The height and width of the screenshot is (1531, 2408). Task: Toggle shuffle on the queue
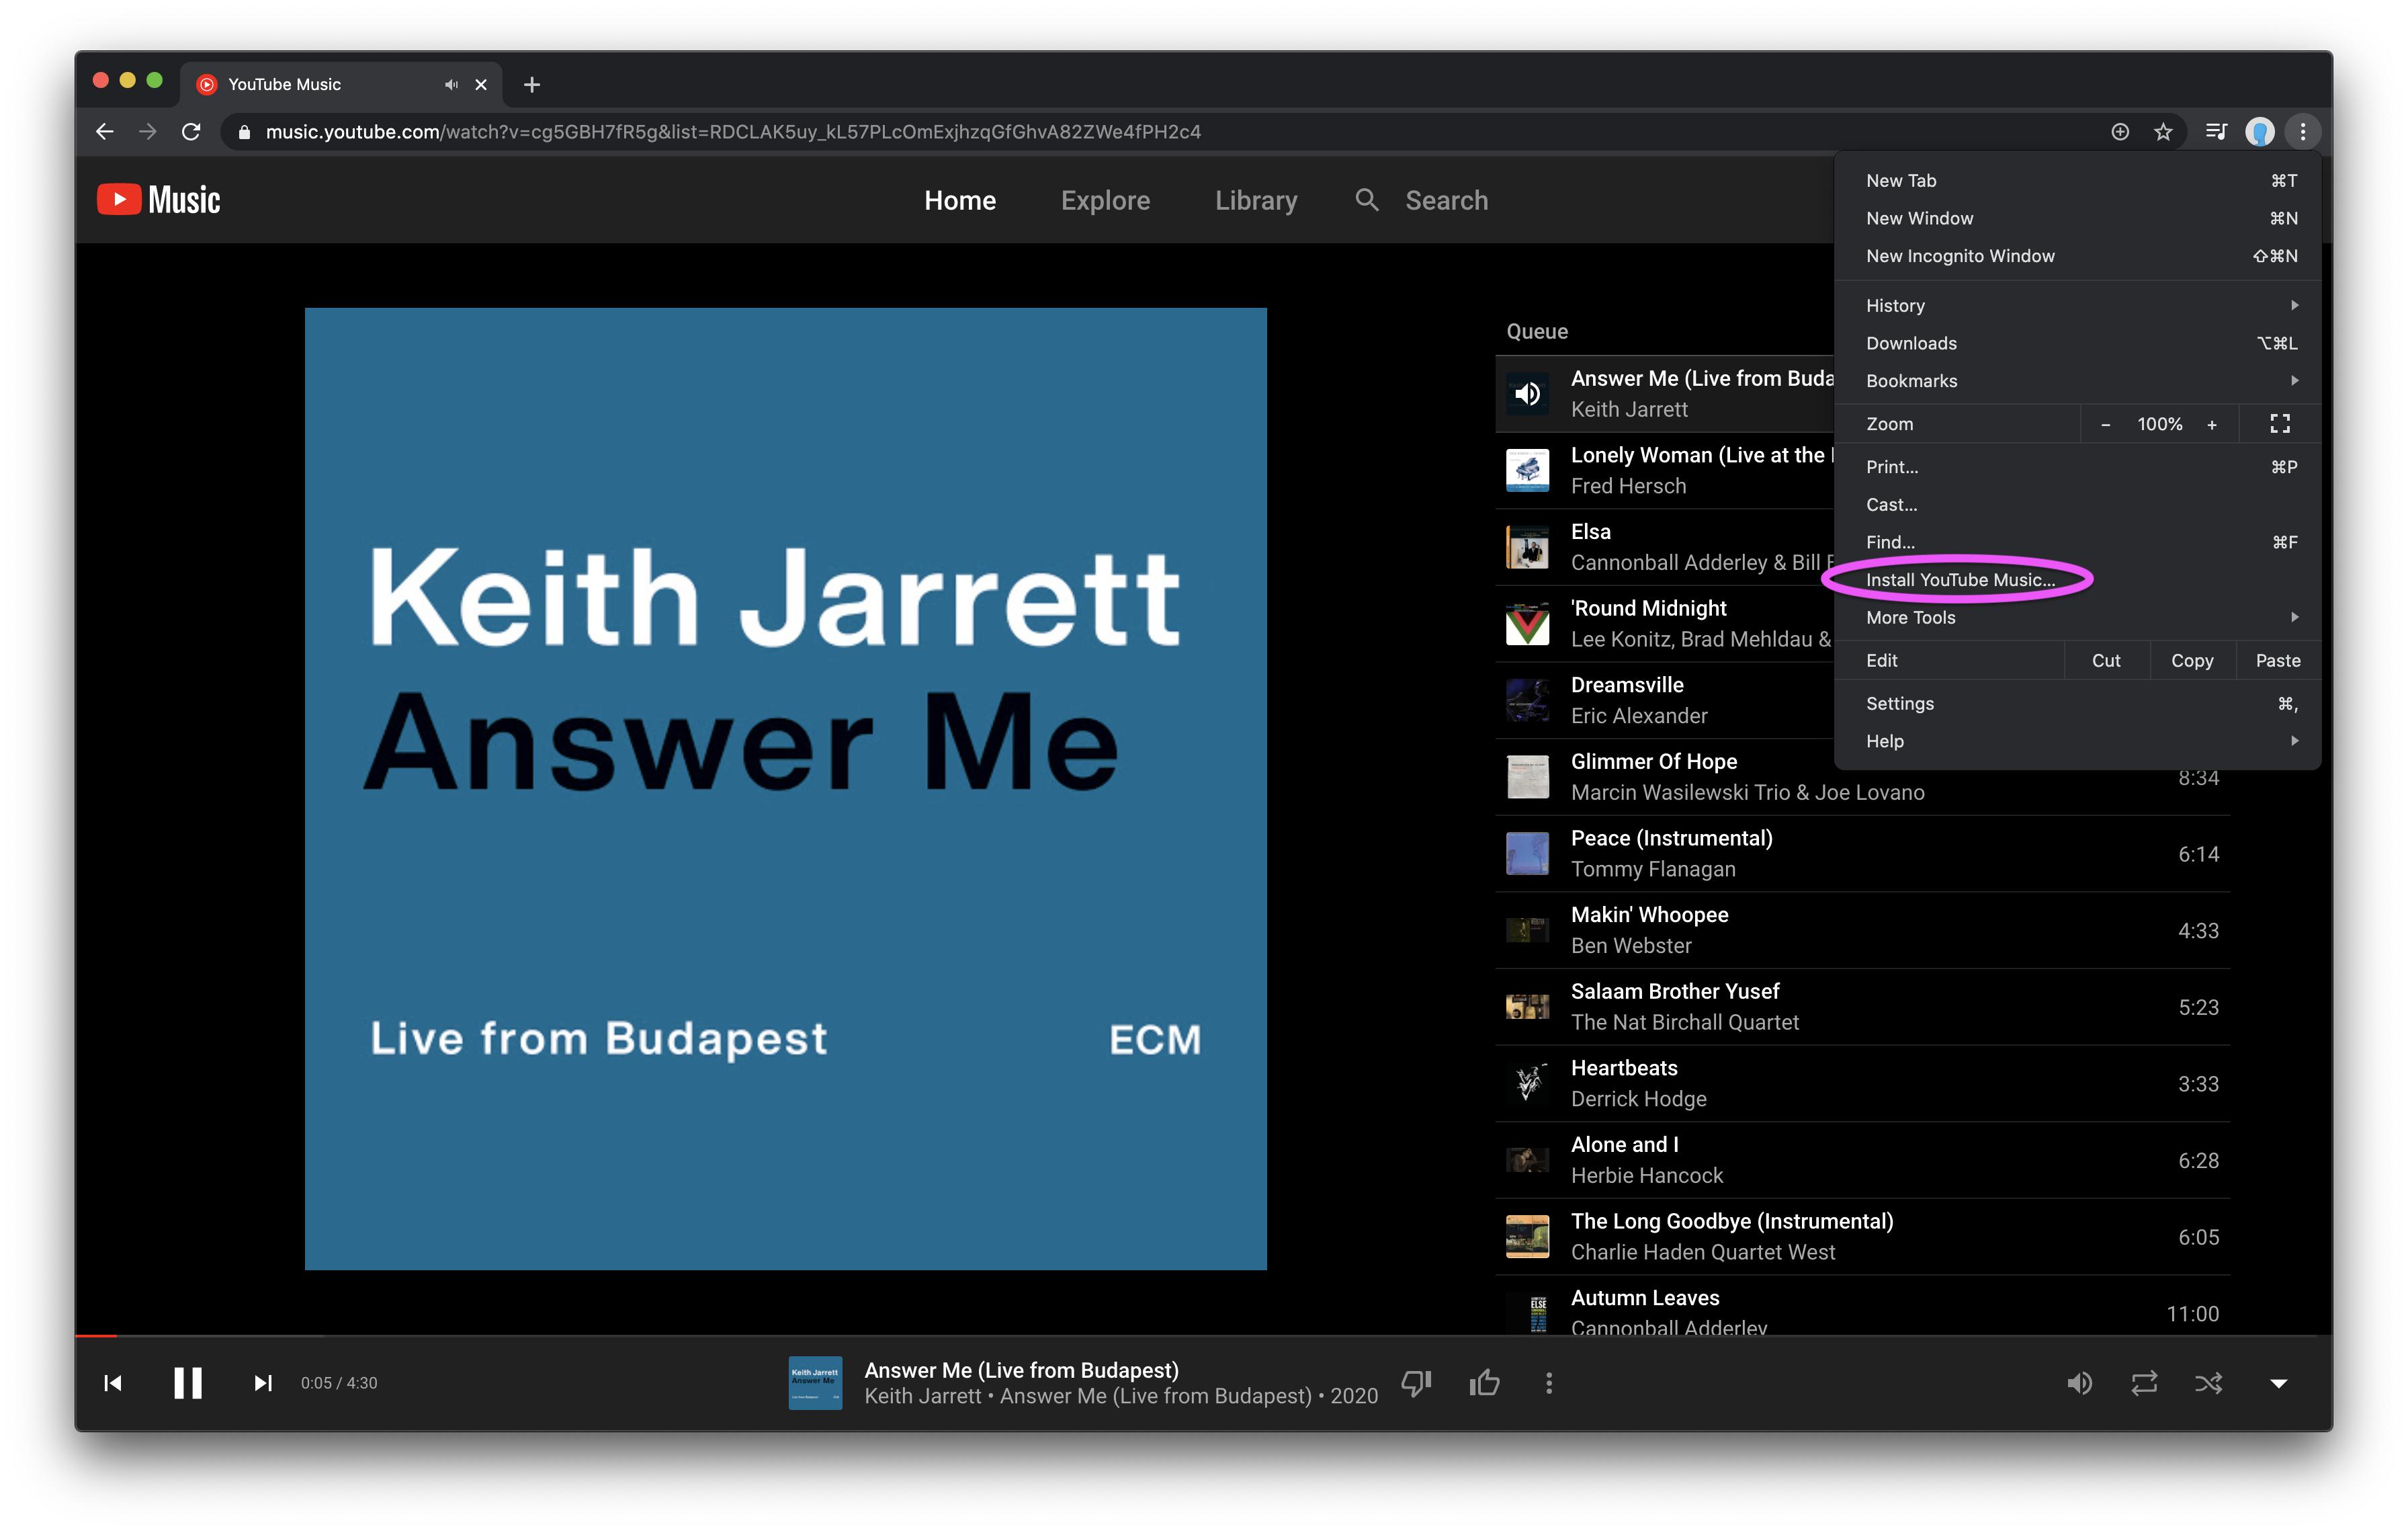coord(2208,1383)
